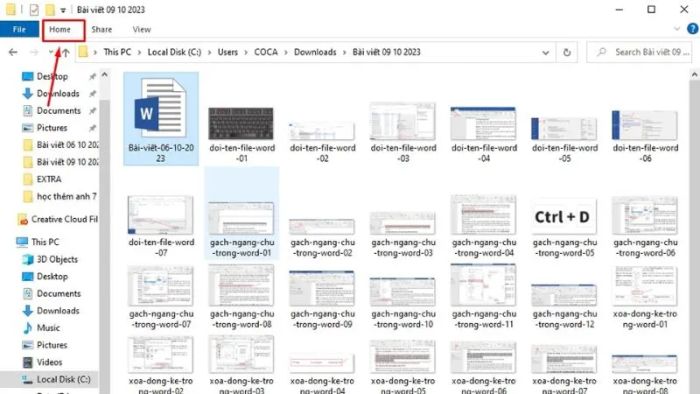
Task: Click the Forward navigation arrow
Action: 34,52
